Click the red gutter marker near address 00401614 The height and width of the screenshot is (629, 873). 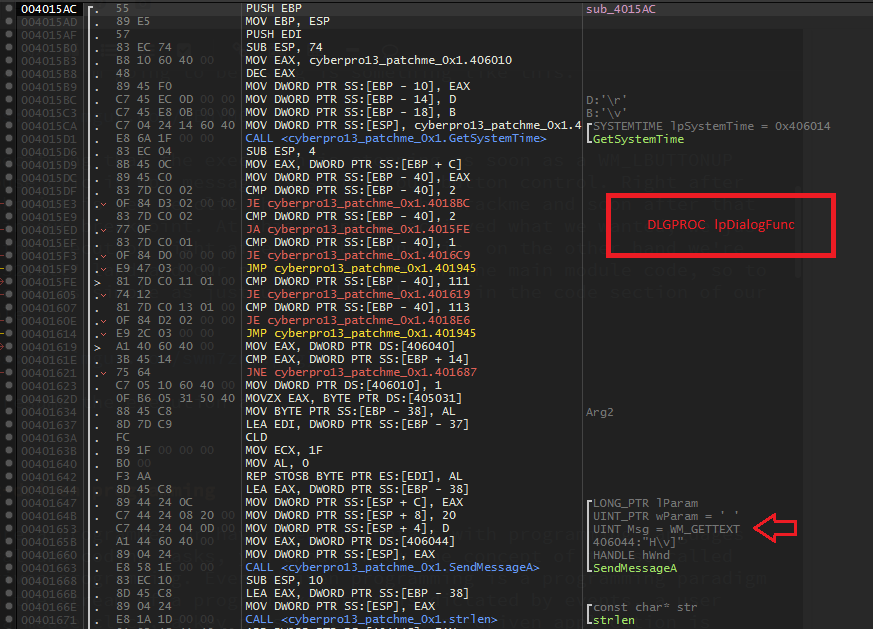(3, 333)
